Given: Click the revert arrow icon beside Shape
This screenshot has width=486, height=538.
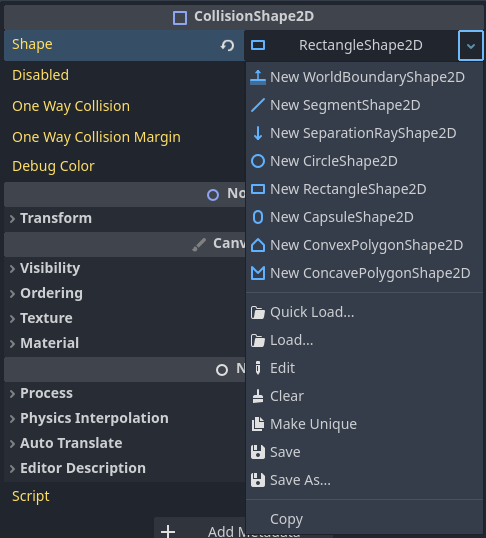Looking at the screenshot, I should click(227, 45).
